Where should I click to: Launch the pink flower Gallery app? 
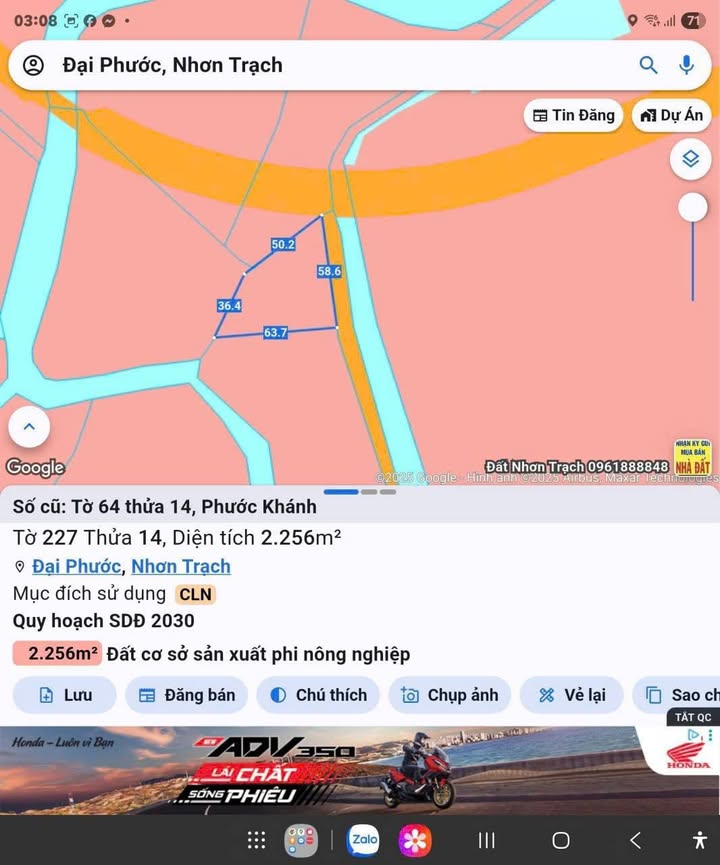pos(415,840)
